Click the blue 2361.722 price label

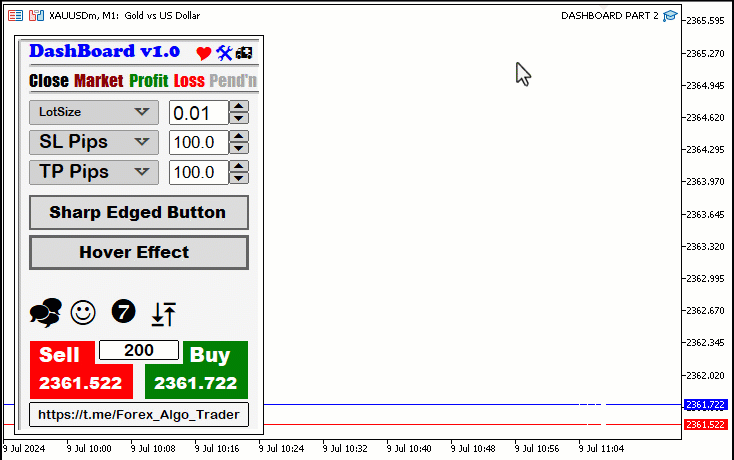pos(706,405)
